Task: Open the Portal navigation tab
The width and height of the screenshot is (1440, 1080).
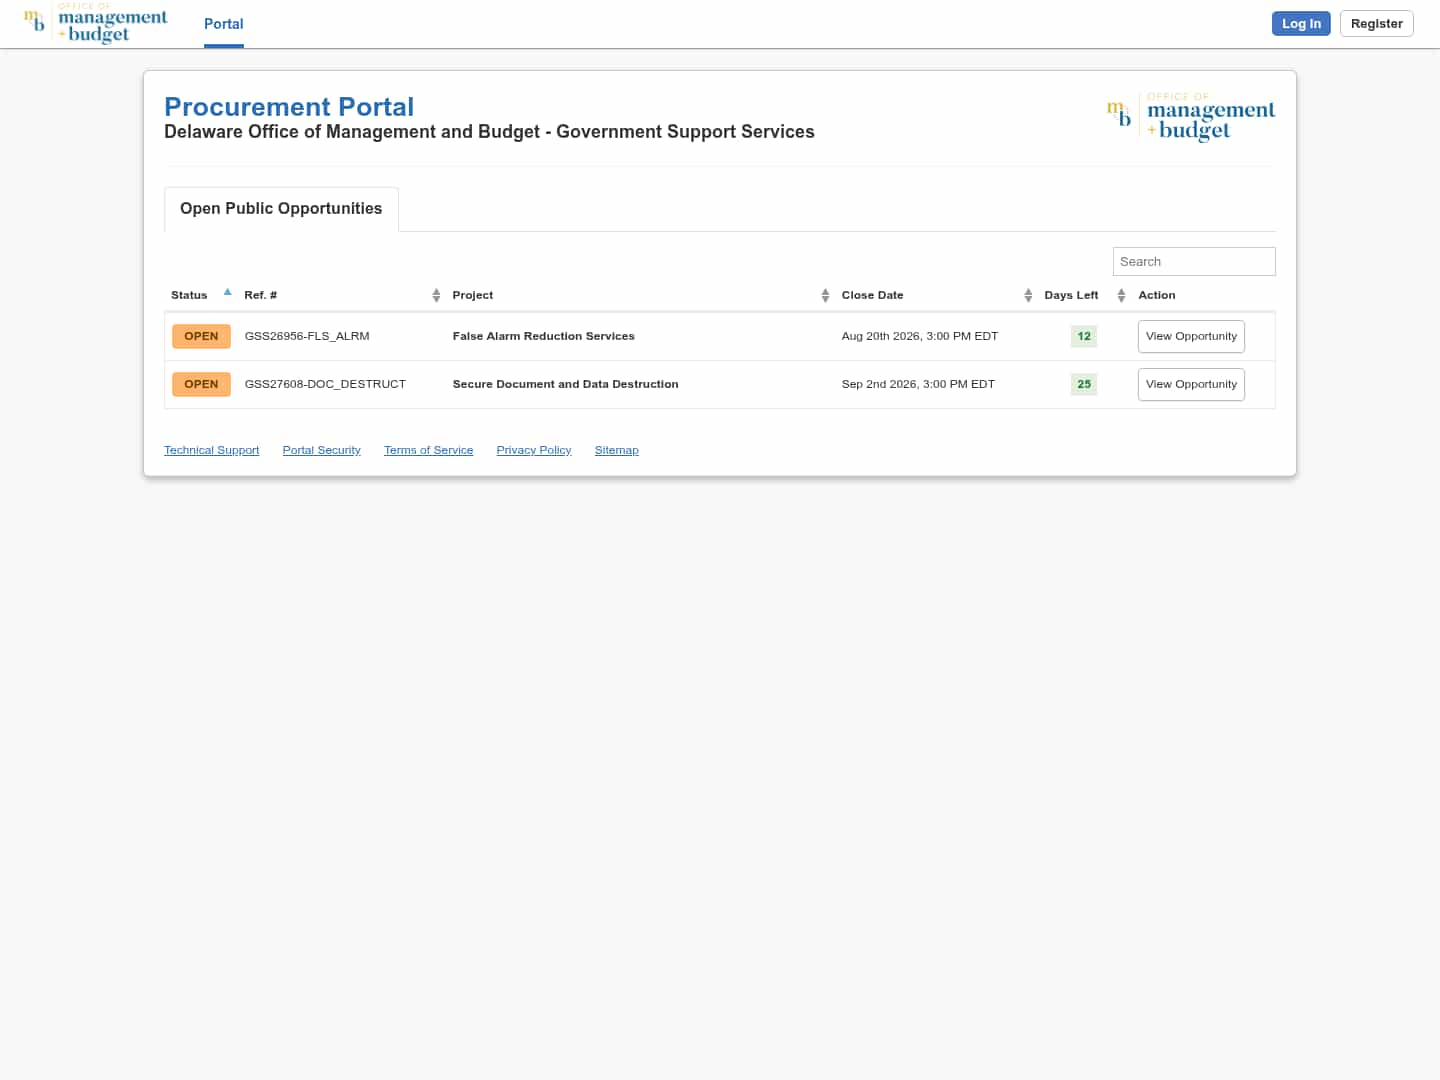Action: [x=224, y=24]
